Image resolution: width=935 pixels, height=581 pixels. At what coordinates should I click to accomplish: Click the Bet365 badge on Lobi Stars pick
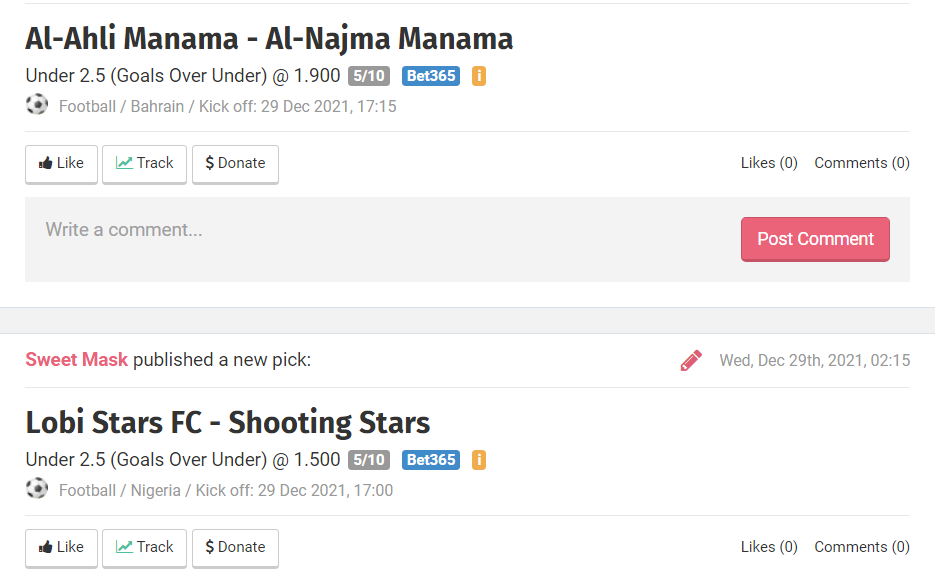click(431, 460)
